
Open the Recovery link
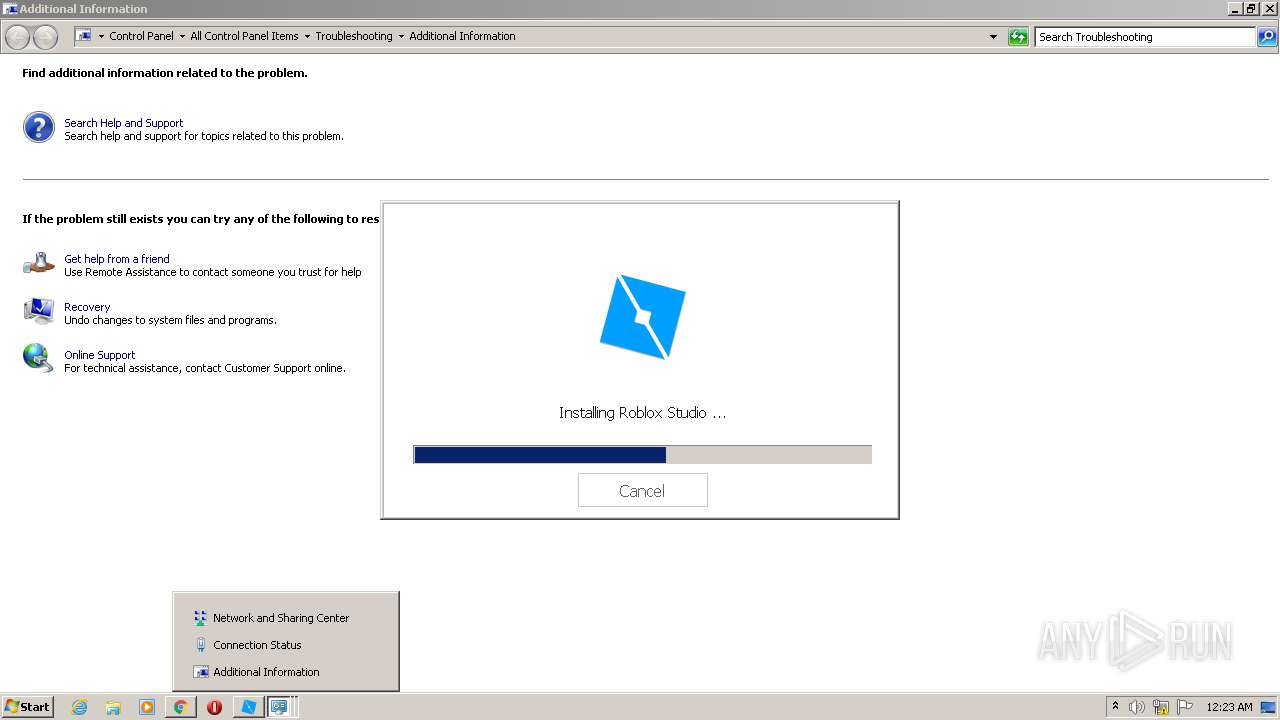click(87, 307)
